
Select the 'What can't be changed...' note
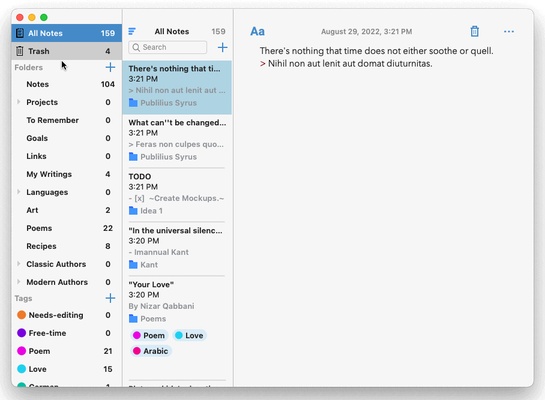pyautogui.click(x=177, y=140)
